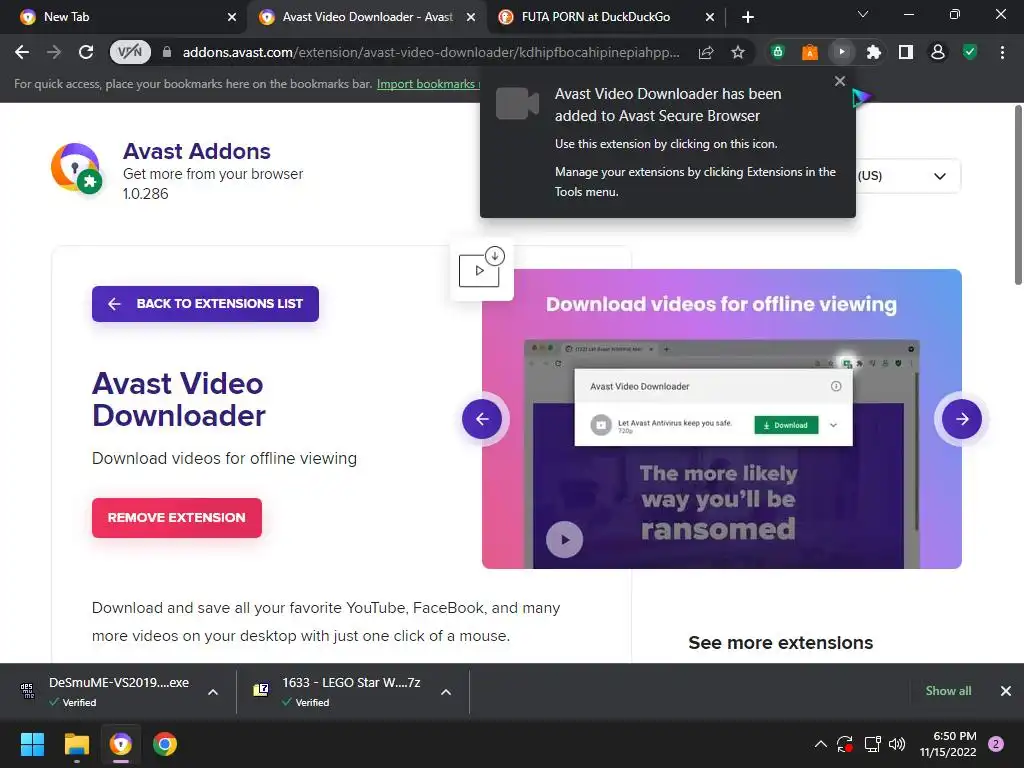Image resolution: width=1024 pixels, height=768 pixels.
Task: Open browser three-dot menu
Action: (x=1002, y=52)
